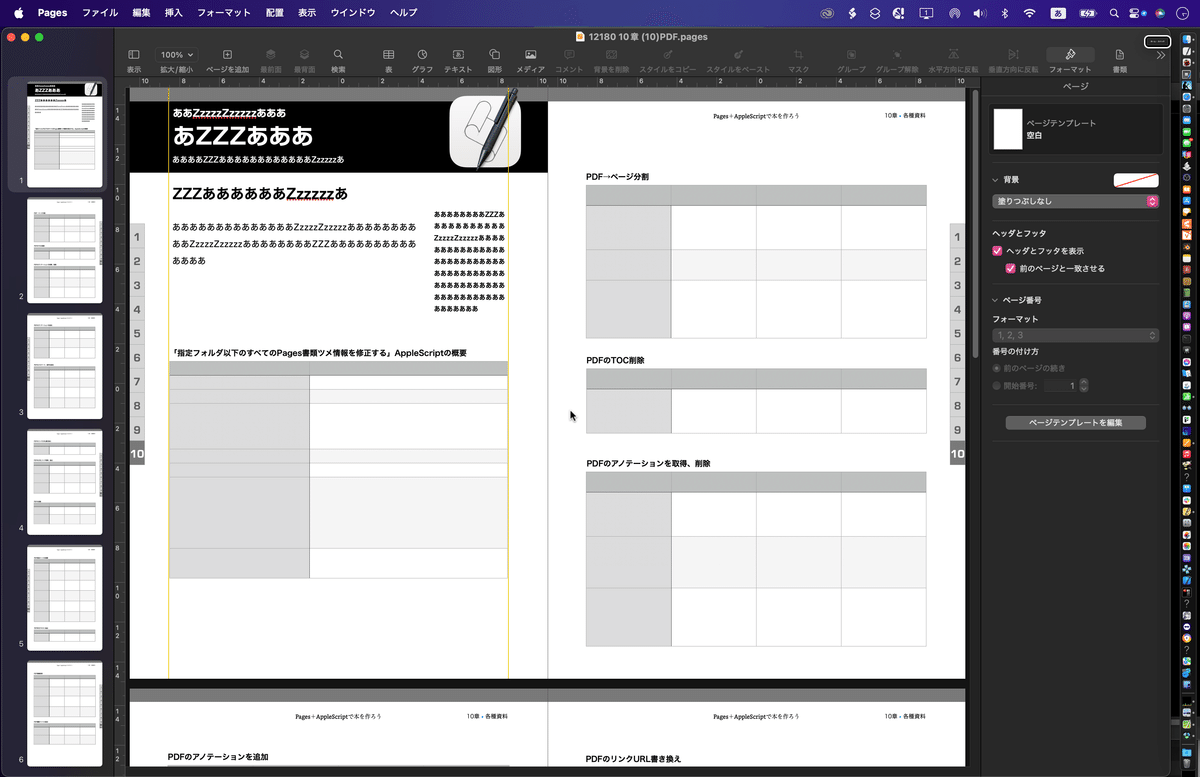1200x777 pixels.
Task: Select page 3 thumbnail in sidebar
Action: pyautogui.click(x=64, y=370)
